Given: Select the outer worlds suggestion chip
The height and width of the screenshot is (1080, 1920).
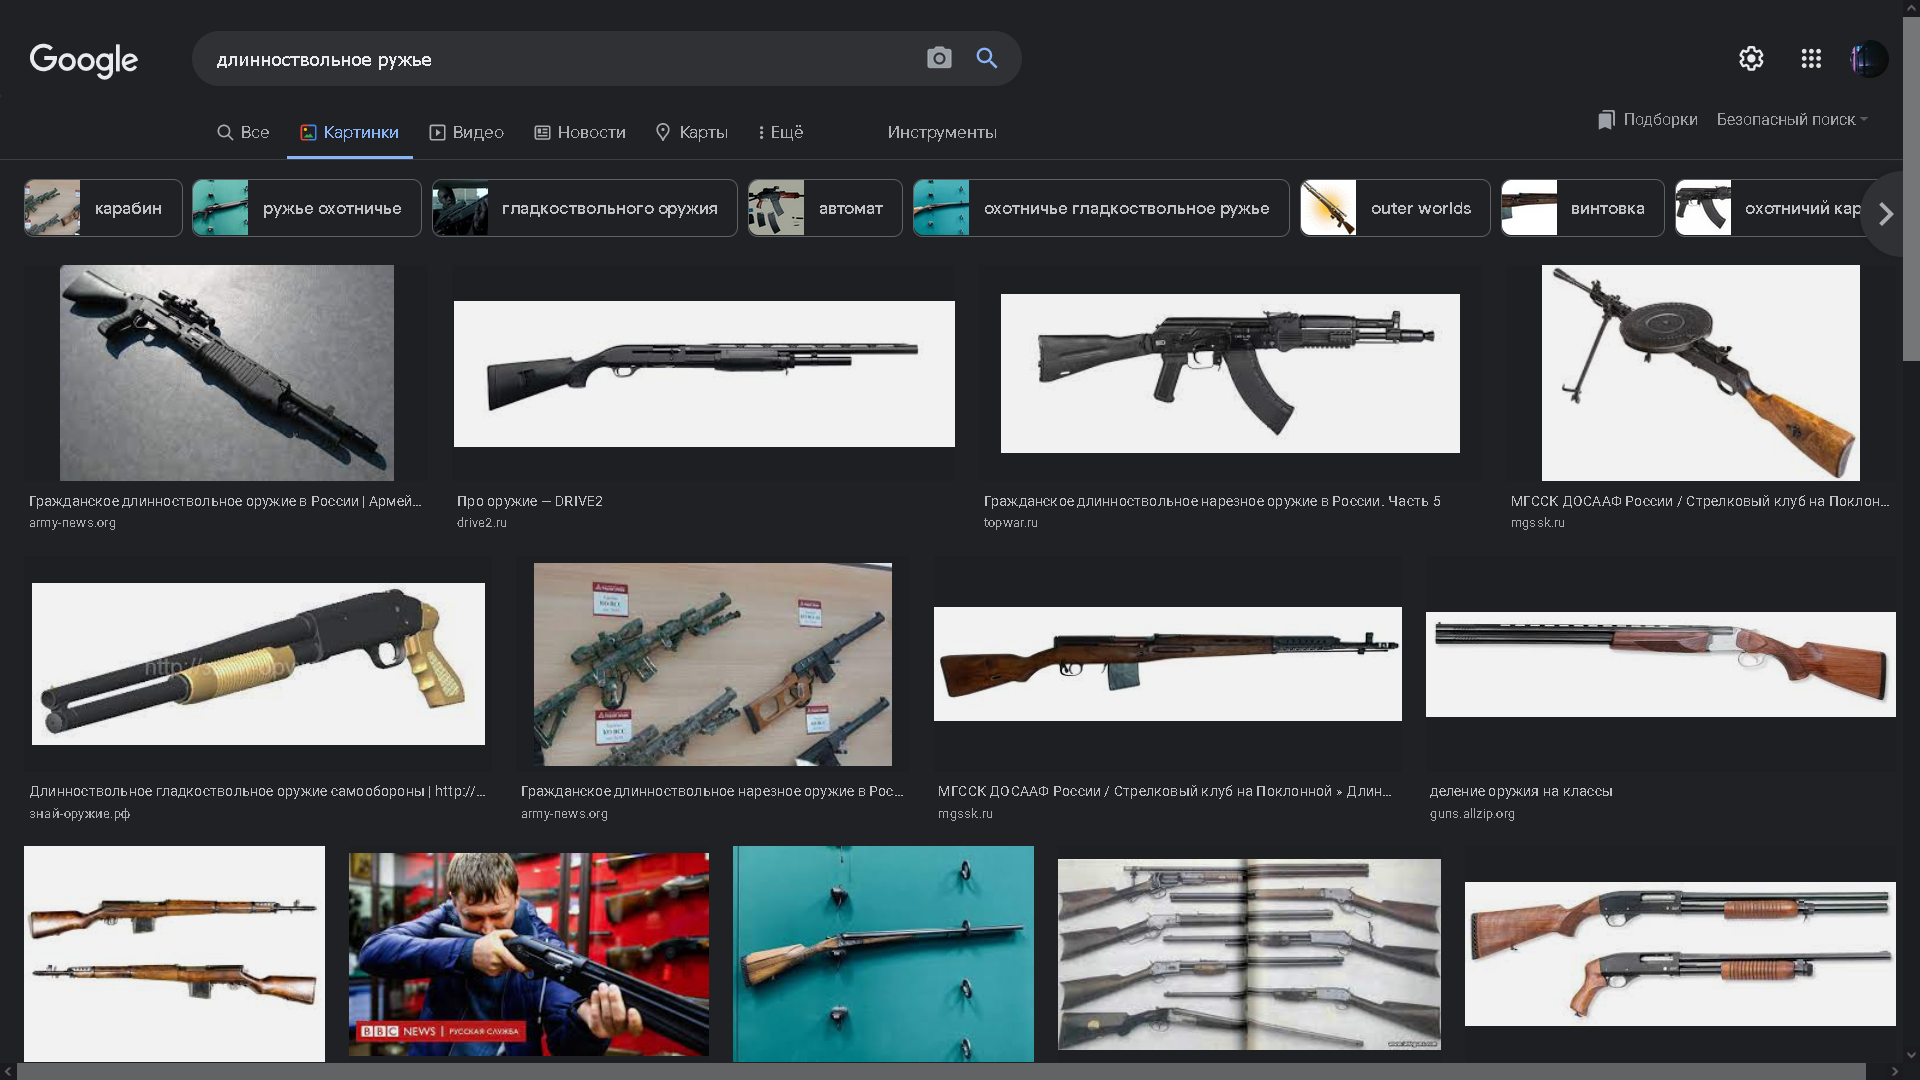Looking at the screenshot, I should [1394, 209].
